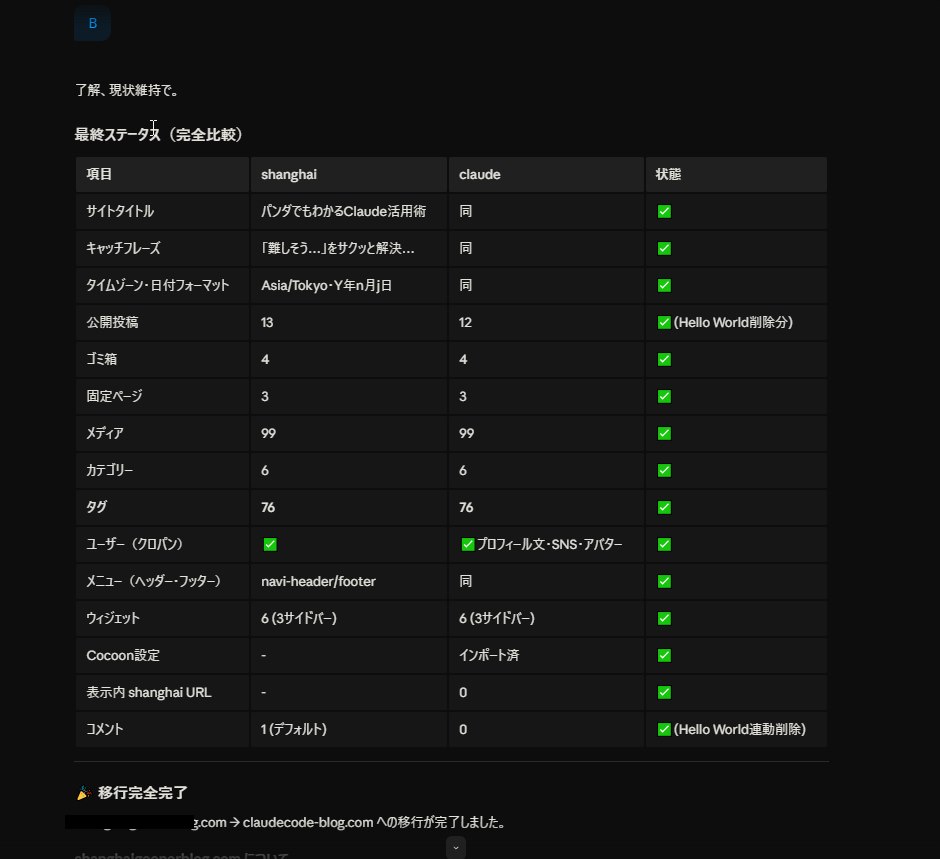This screenshot has height=859, width=940.
Task: Click the status check mark in タグ row
Action: tap(664, 507)
